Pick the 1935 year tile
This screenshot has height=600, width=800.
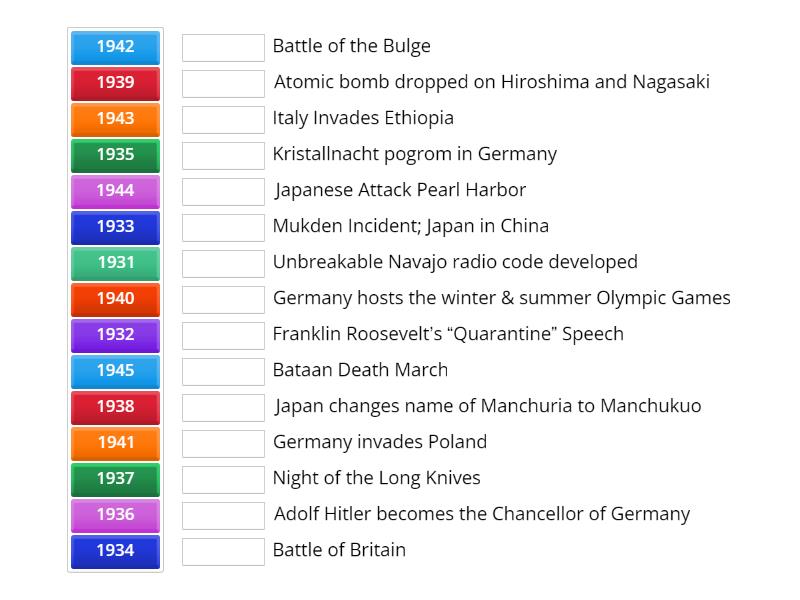coord(115,155)
